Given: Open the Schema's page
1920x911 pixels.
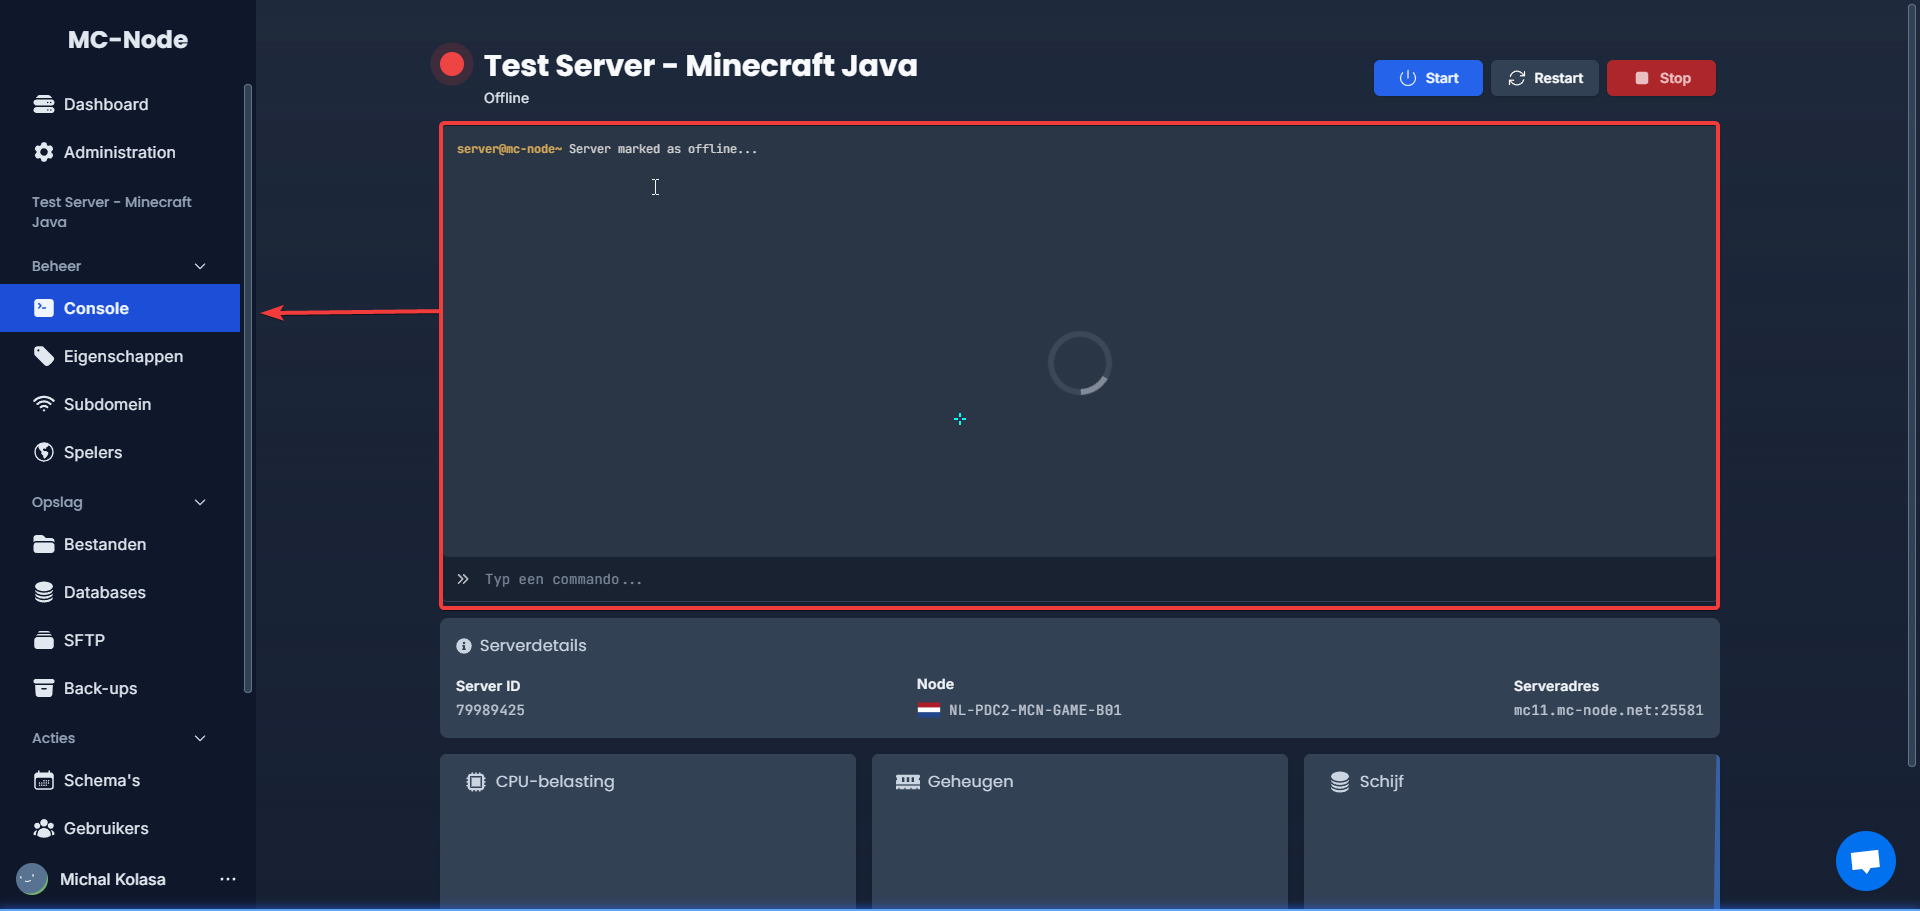Looking at the screenshot, I should coord(120,780).
